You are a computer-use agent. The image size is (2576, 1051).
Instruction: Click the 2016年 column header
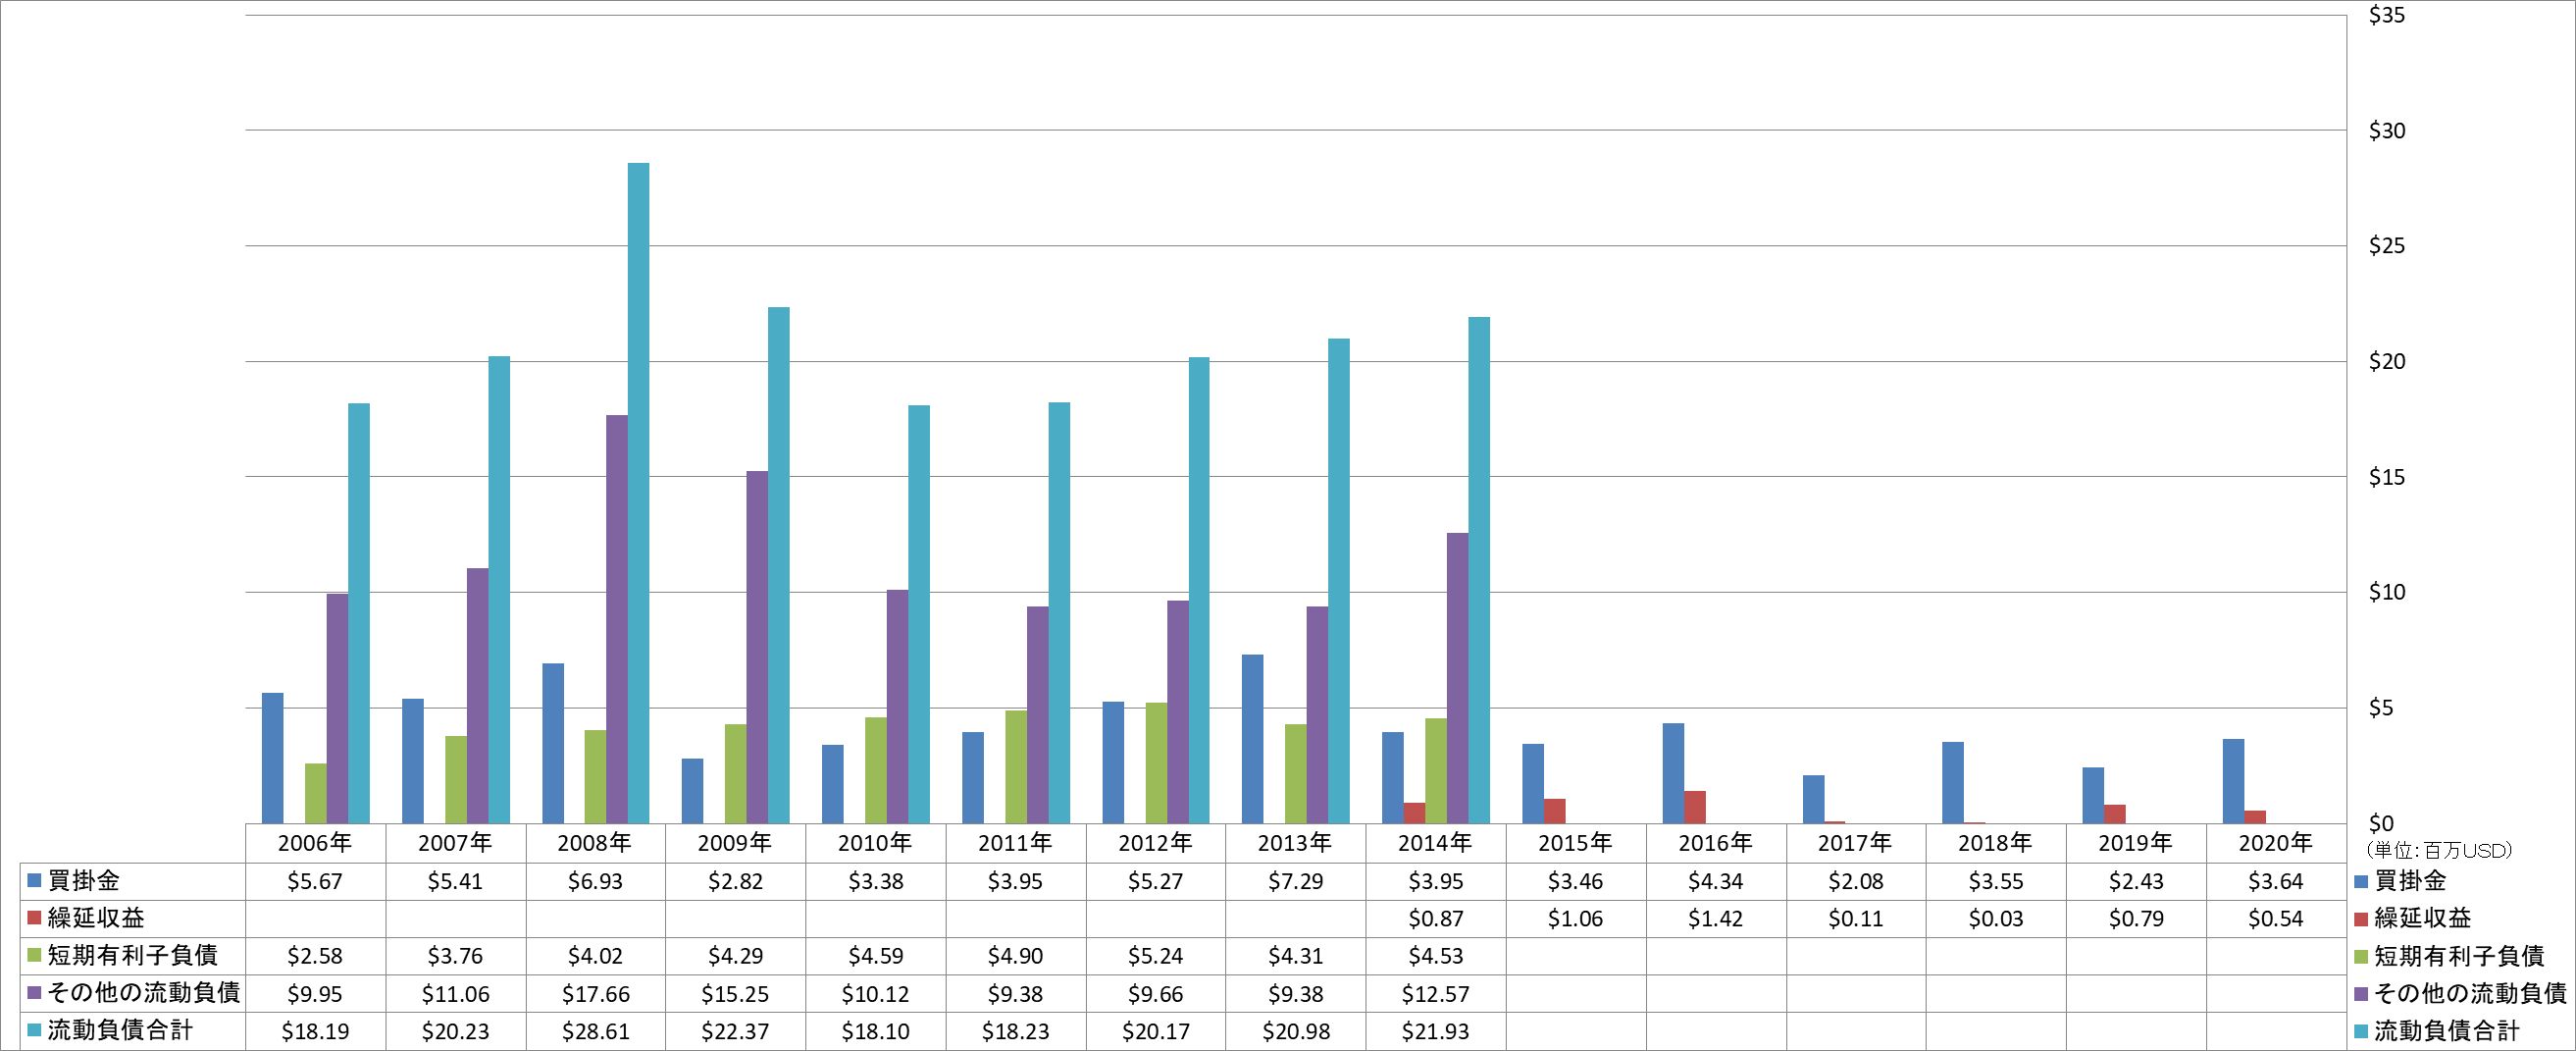tap(1715, 843)
